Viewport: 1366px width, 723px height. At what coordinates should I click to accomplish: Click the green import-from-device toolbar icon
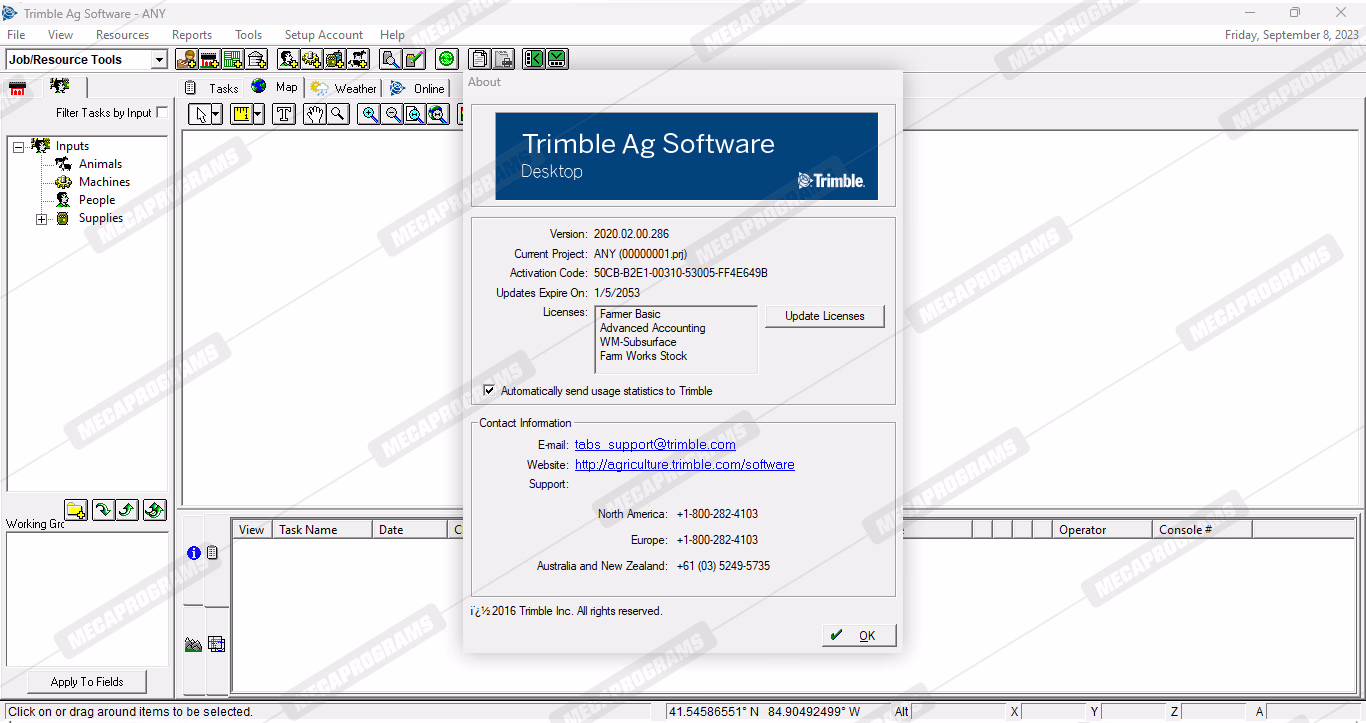pyautogui.click(x=534, y=59)
